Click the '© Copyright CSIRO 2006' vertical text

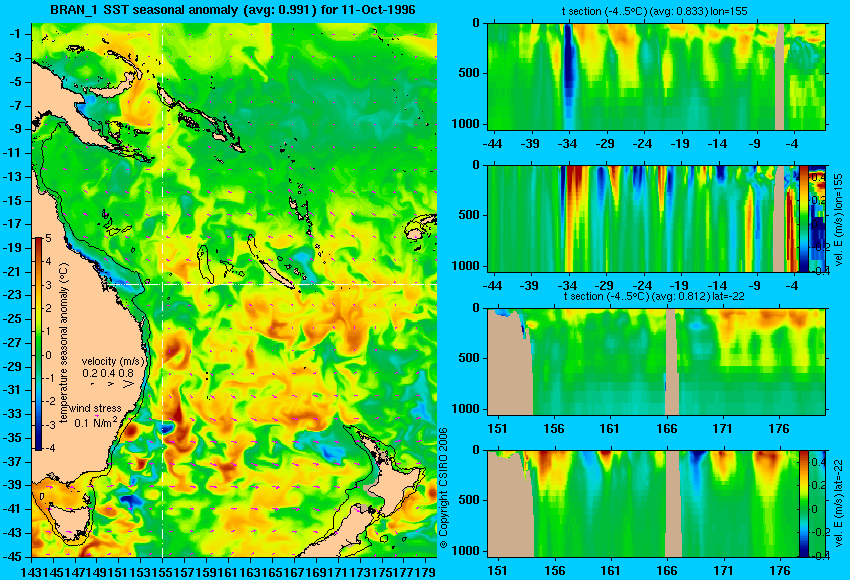click(x=444, y=488)
